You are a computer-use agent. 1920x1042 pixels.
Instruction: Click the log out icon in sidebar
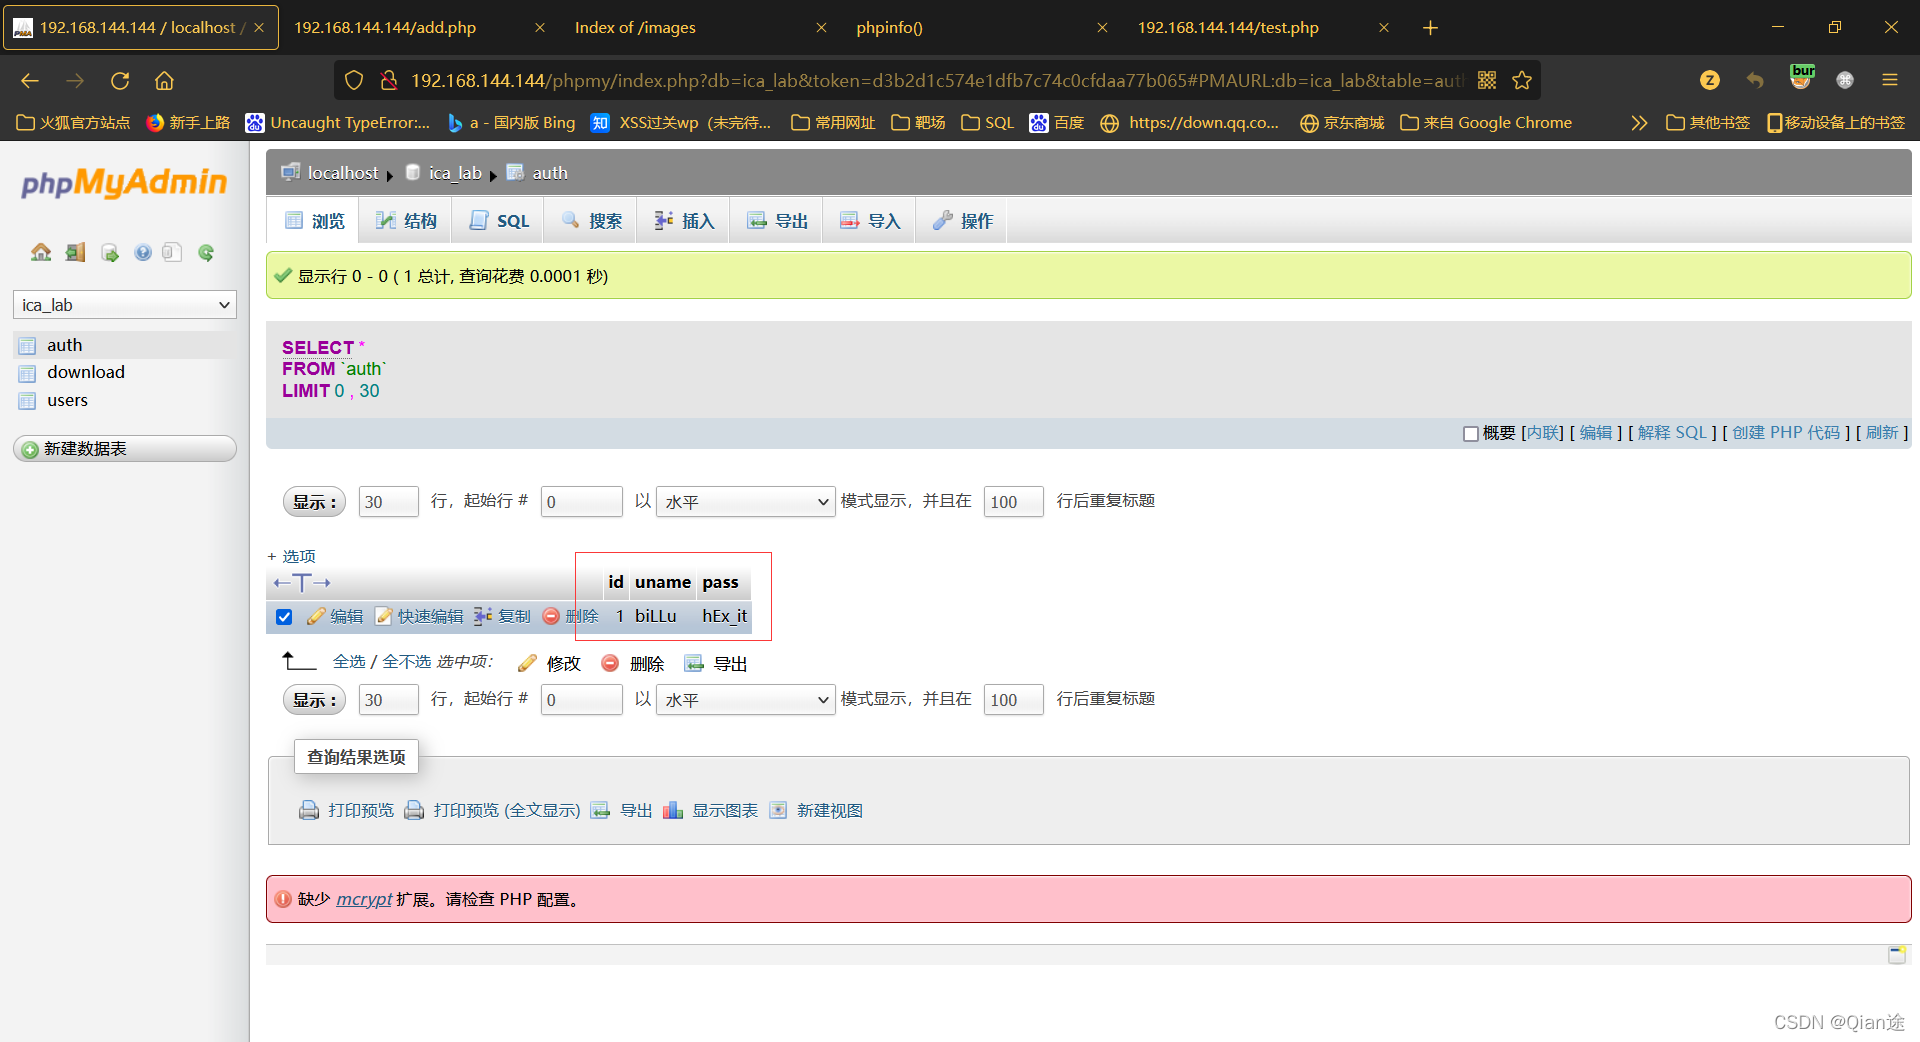tap(75, 252)
